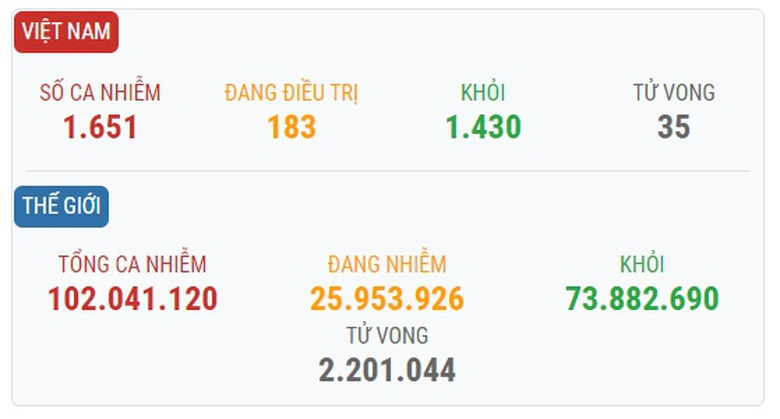
Task: Click Vietnam's green KHỎI label
Action: pos(482,93)
